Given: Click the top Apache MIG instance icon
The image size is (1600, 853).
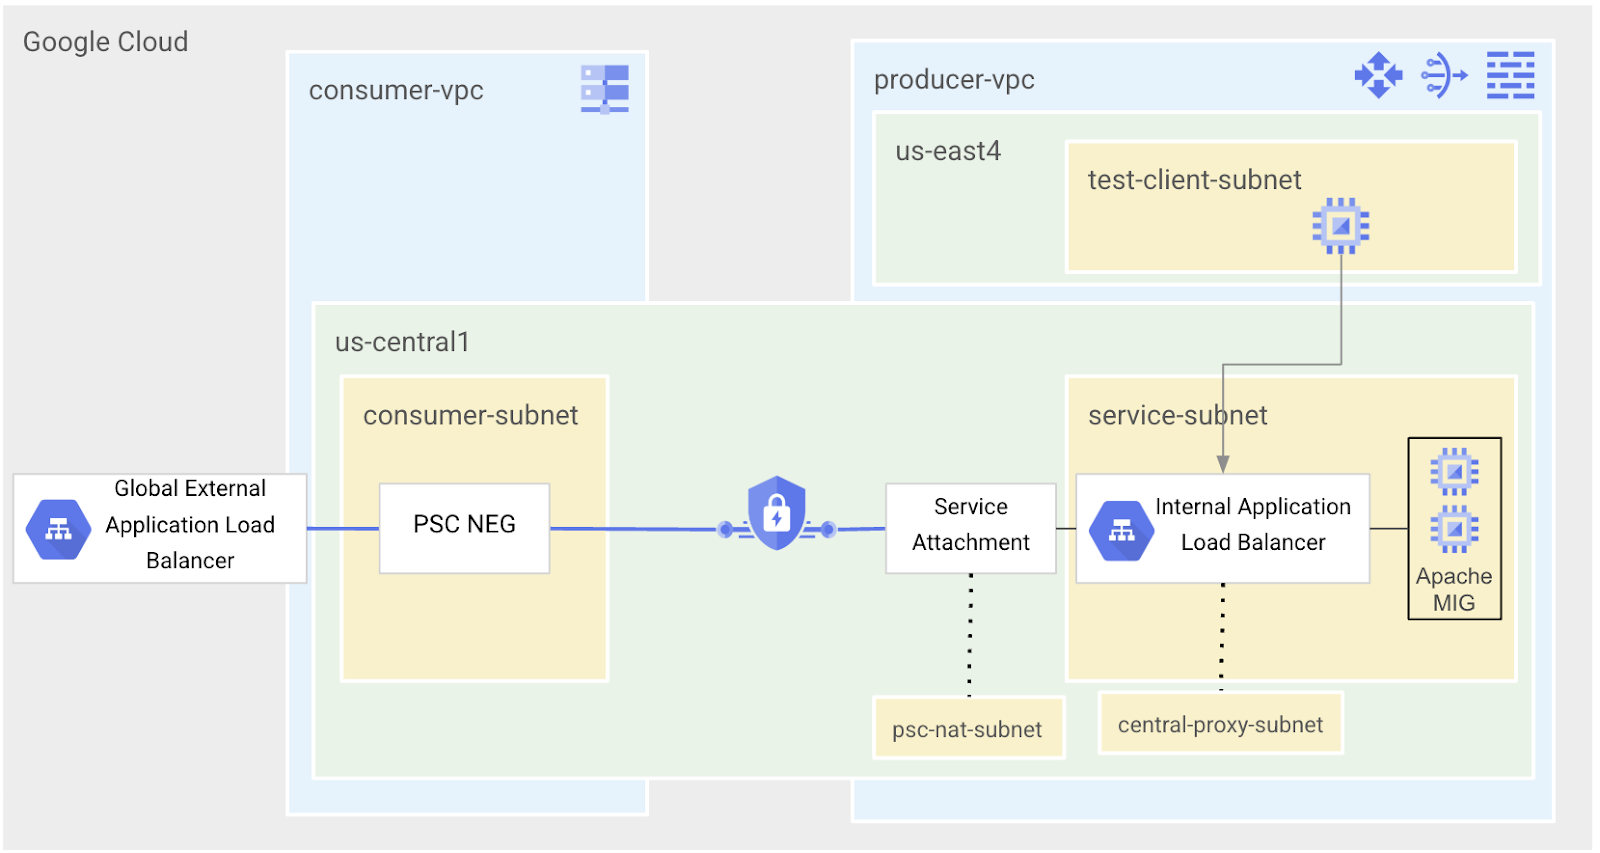Looking at the screenshot, I should pyautogui.click(x=1454, y=471).
